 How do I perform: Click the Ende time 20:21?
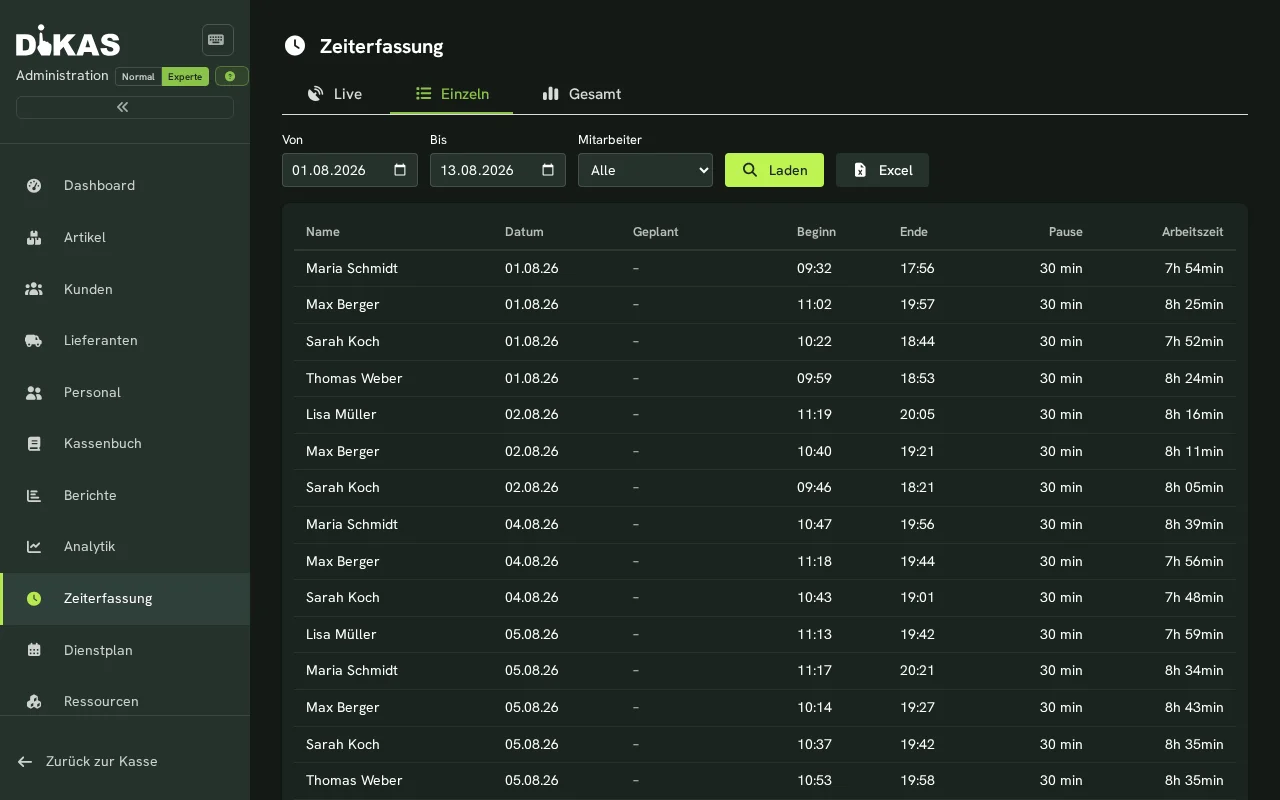coord(917,671)
